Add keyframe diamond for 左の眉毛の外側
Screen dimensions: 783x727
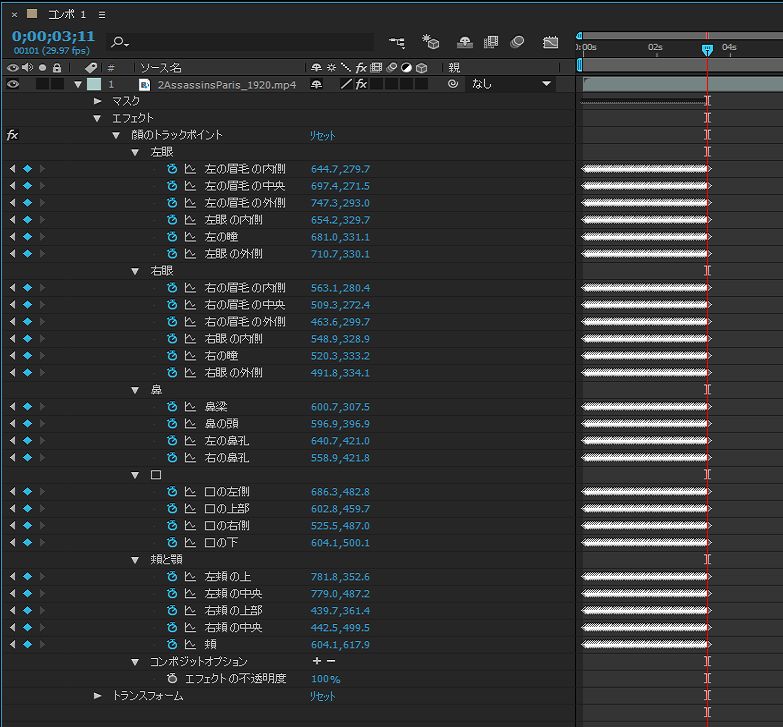[x=27, y=203]
